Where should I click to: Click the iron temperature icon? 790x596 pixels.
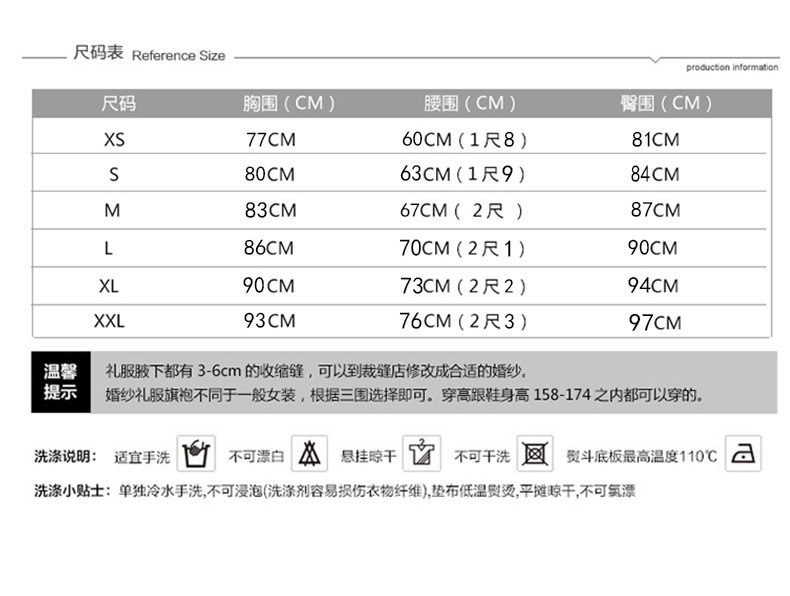coord(742,455)
